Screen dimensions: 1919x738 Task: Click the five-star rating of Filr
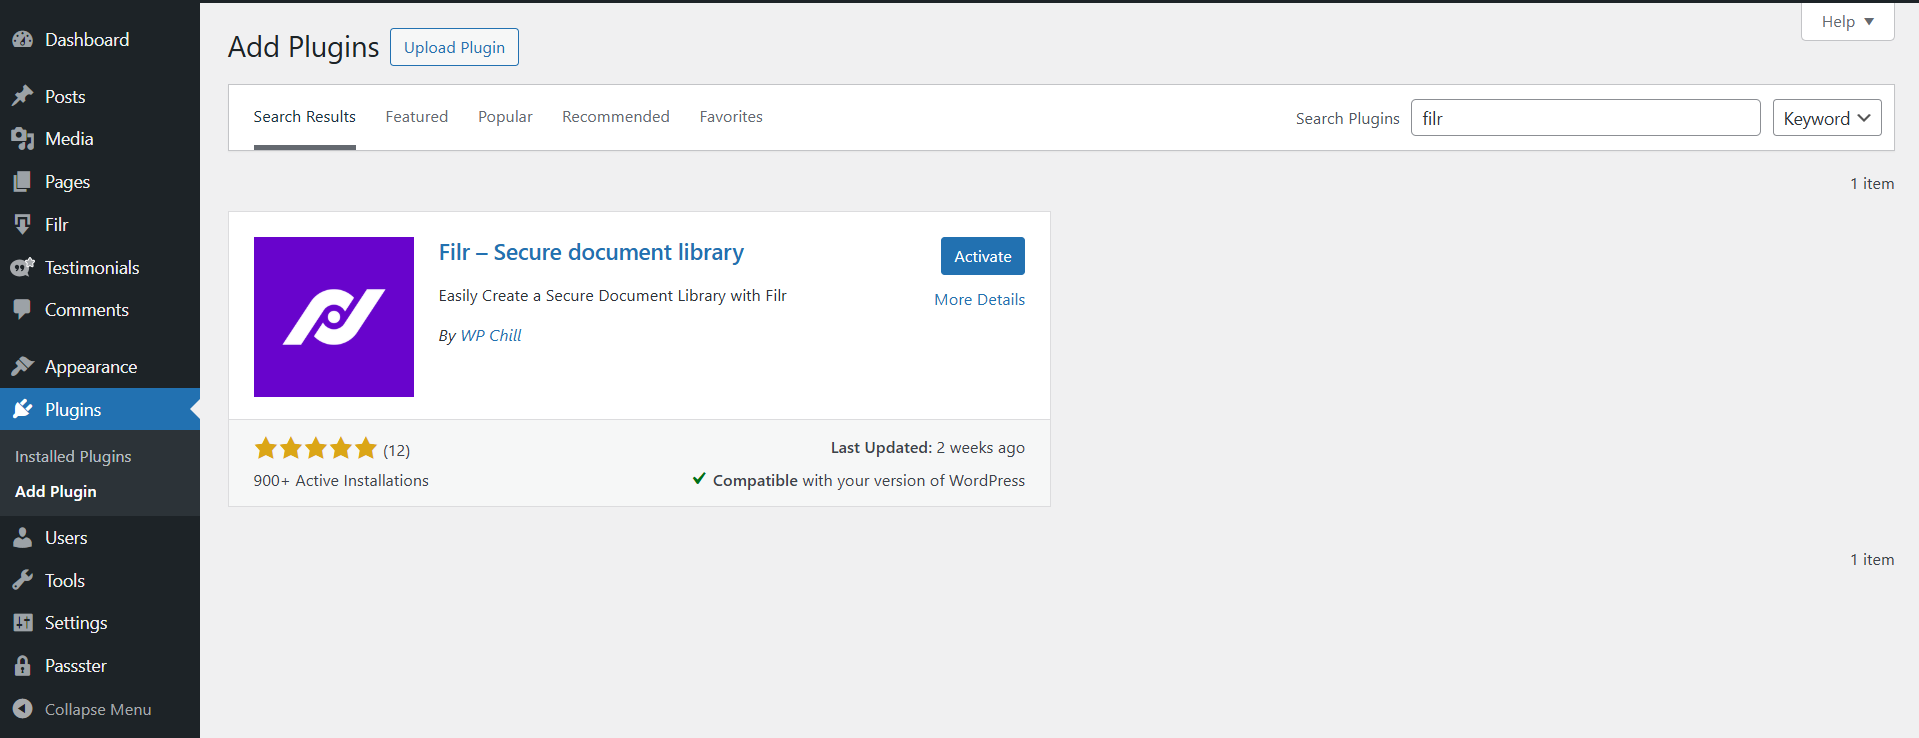316,448
